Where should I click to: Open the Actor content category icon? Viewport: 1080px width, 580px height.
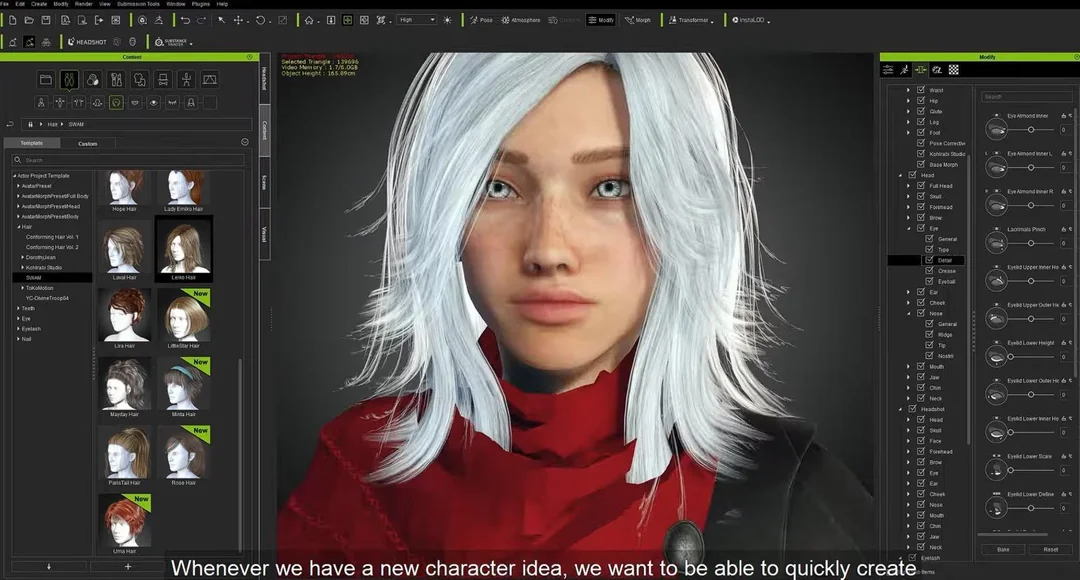(69, 80)
